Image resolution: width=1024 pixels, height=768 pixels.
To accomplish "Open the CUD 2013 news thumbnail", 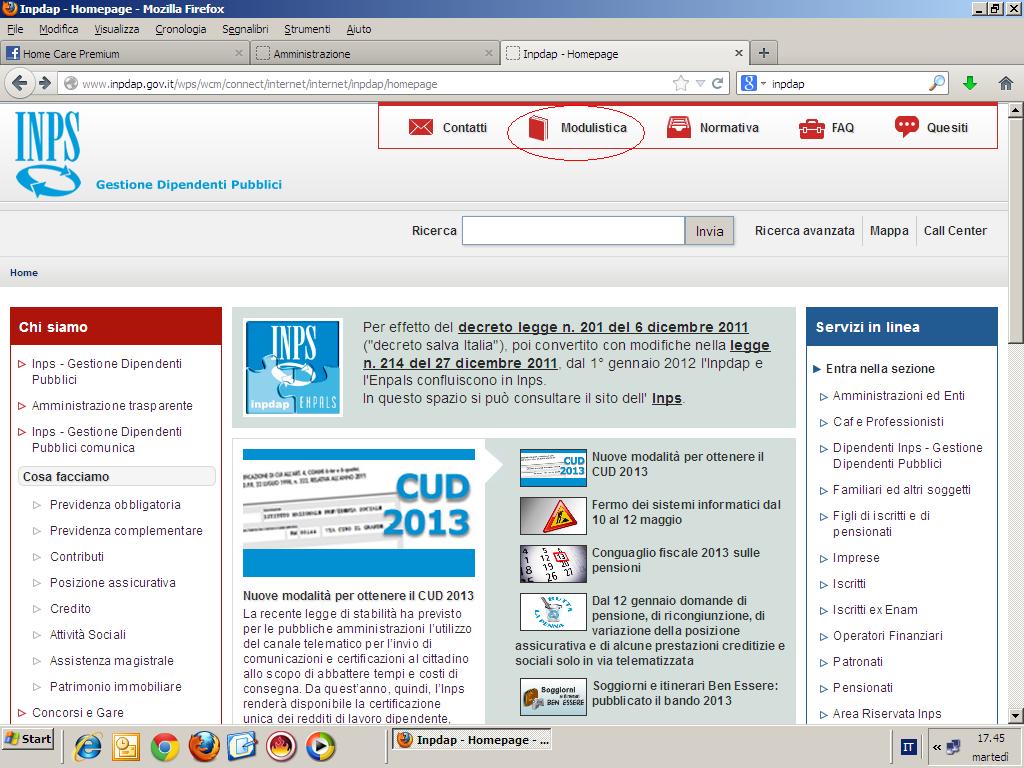I will [553, 468].
